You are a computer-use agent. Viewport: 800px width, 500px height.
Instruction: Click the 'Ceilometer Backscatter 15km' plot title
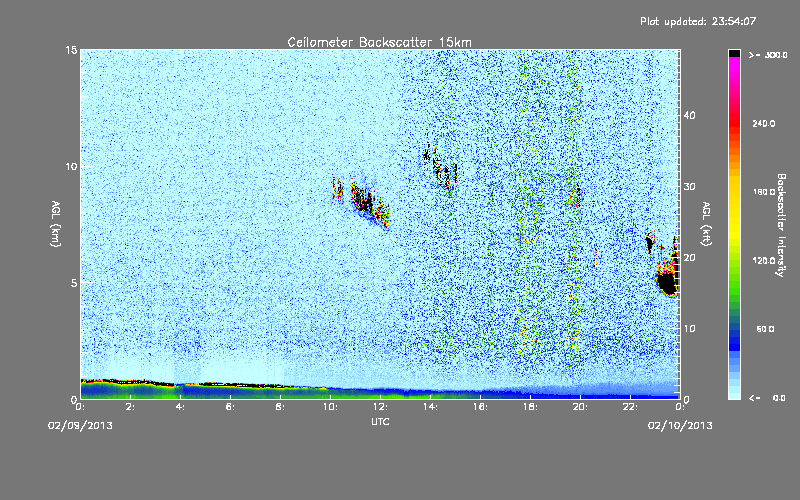tap(379, 42)
